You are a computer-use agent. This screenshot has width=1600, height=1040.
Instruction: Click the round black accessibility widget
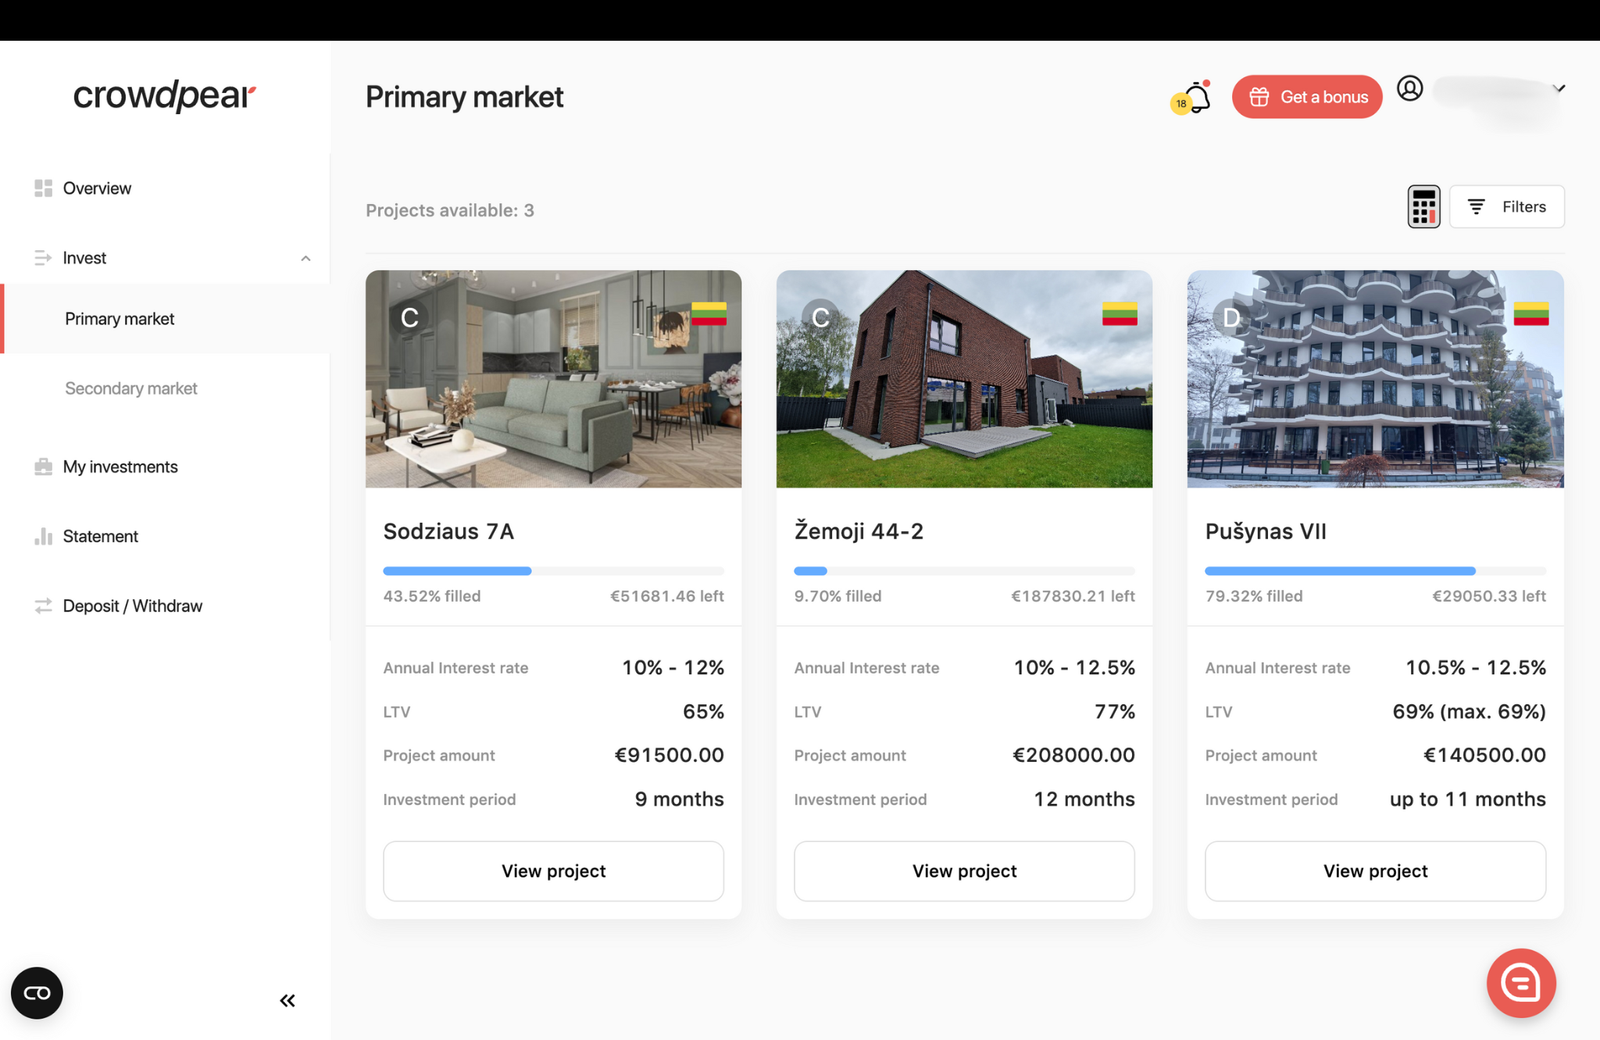coord(37,993)
